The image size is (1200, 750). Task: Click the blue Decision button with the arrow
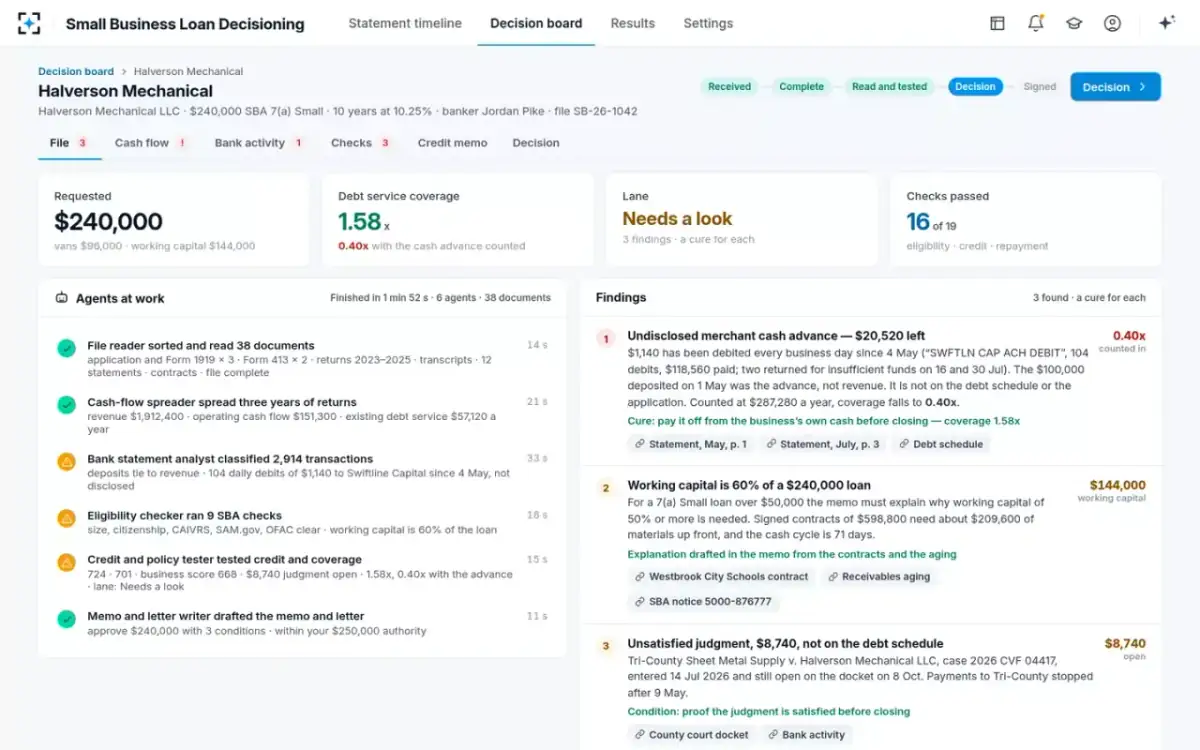pos(1115,87)
